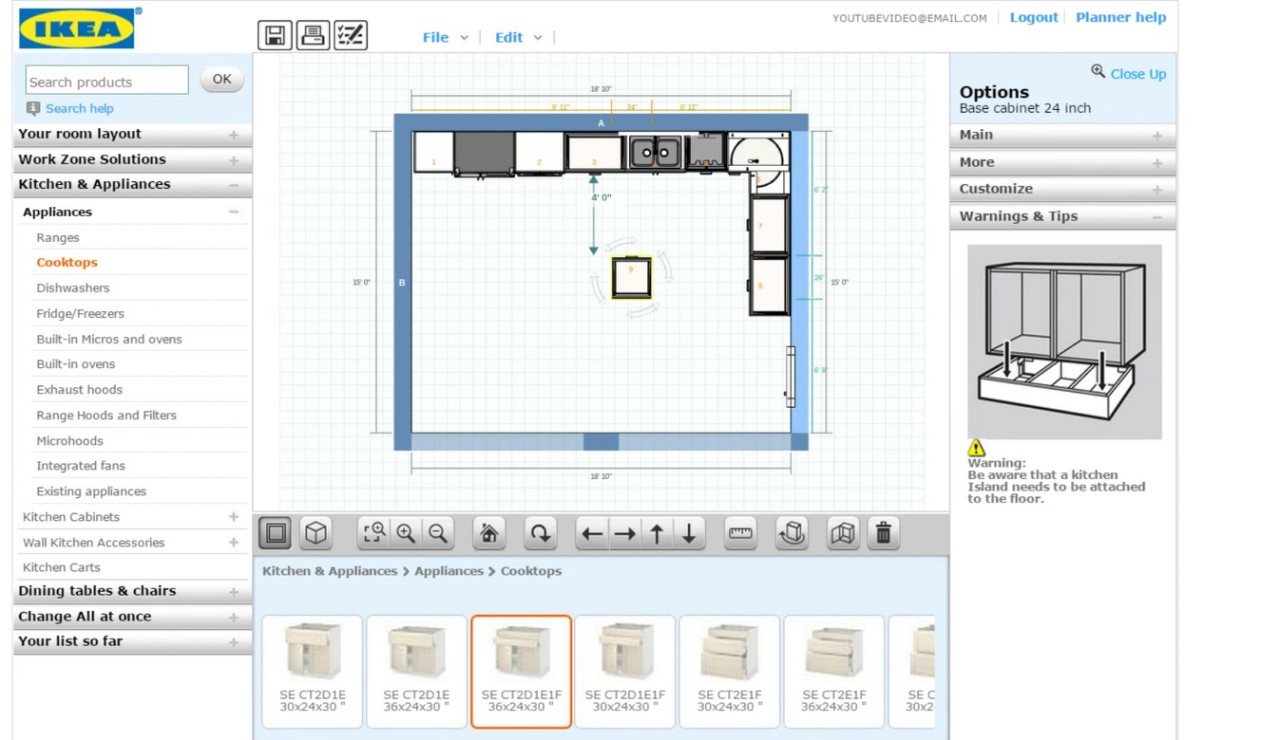
Task: Click the zoom-to-fit icon
Action: pos(374,533)
